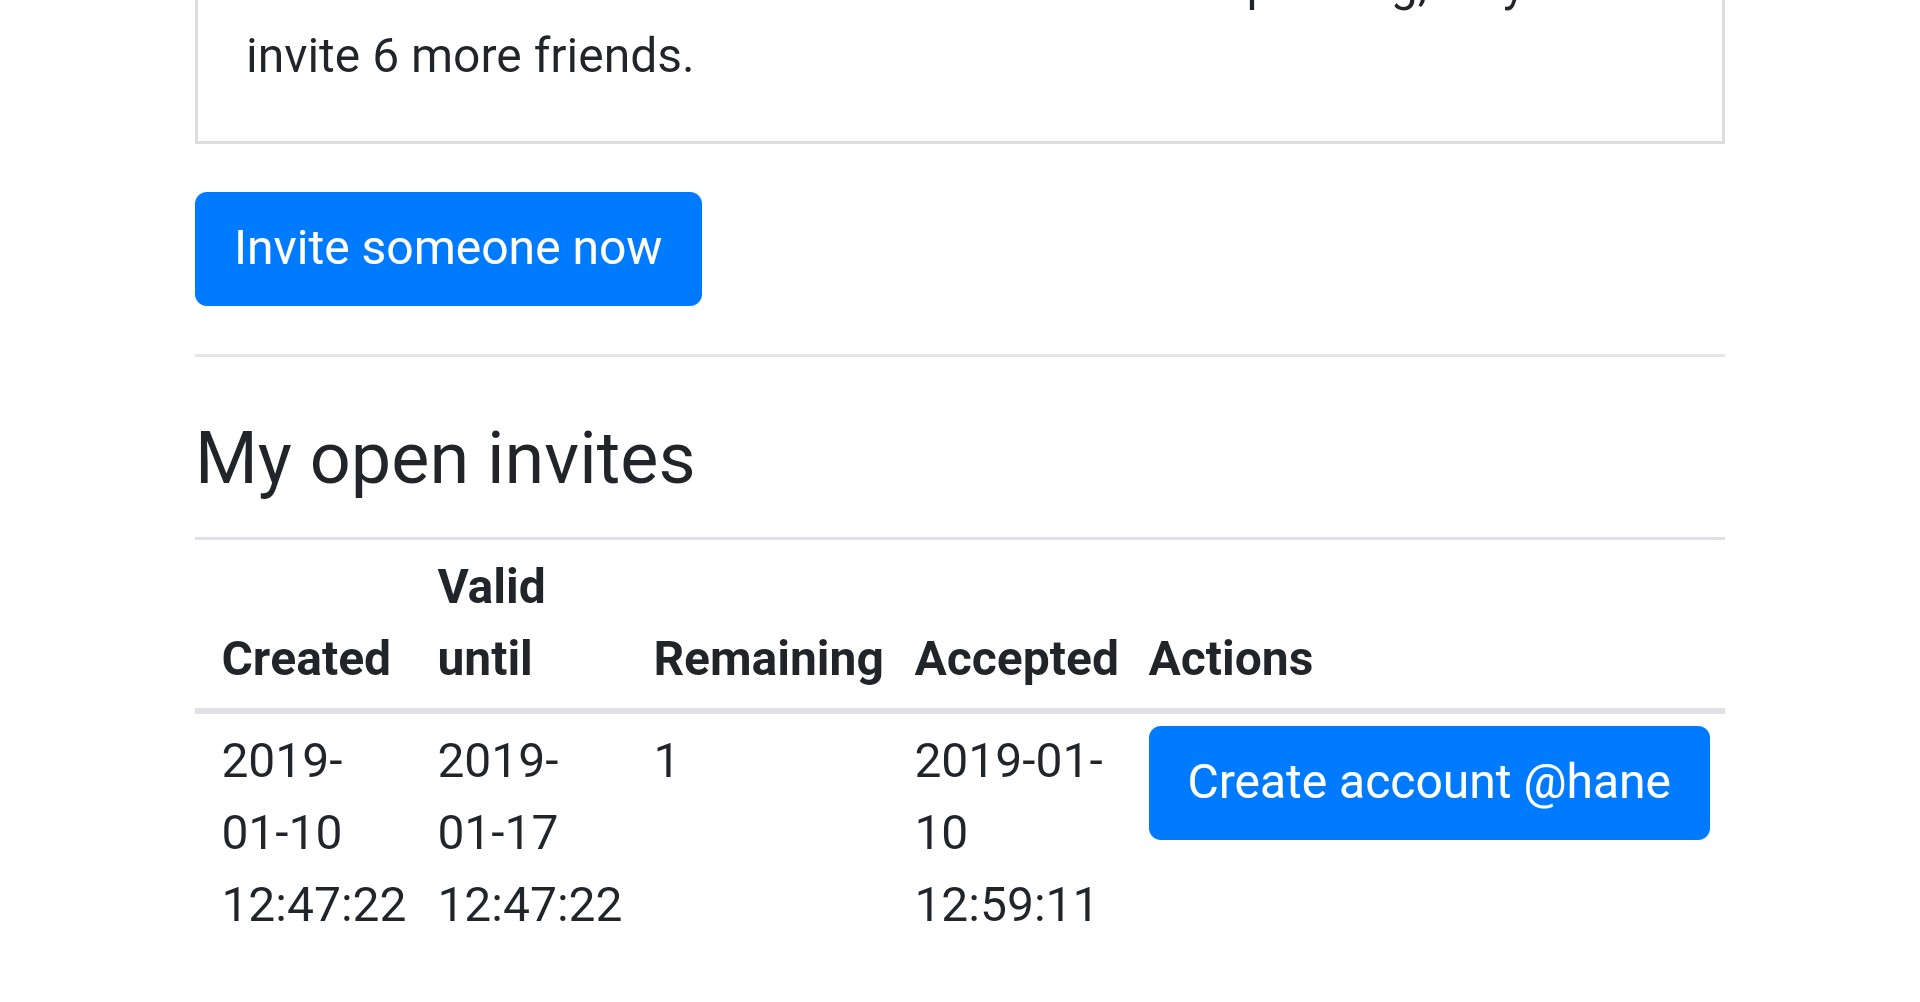This screenshot has width=1920, height=1002.
Task: Click the My open invites heading
Action: (445, 459)
